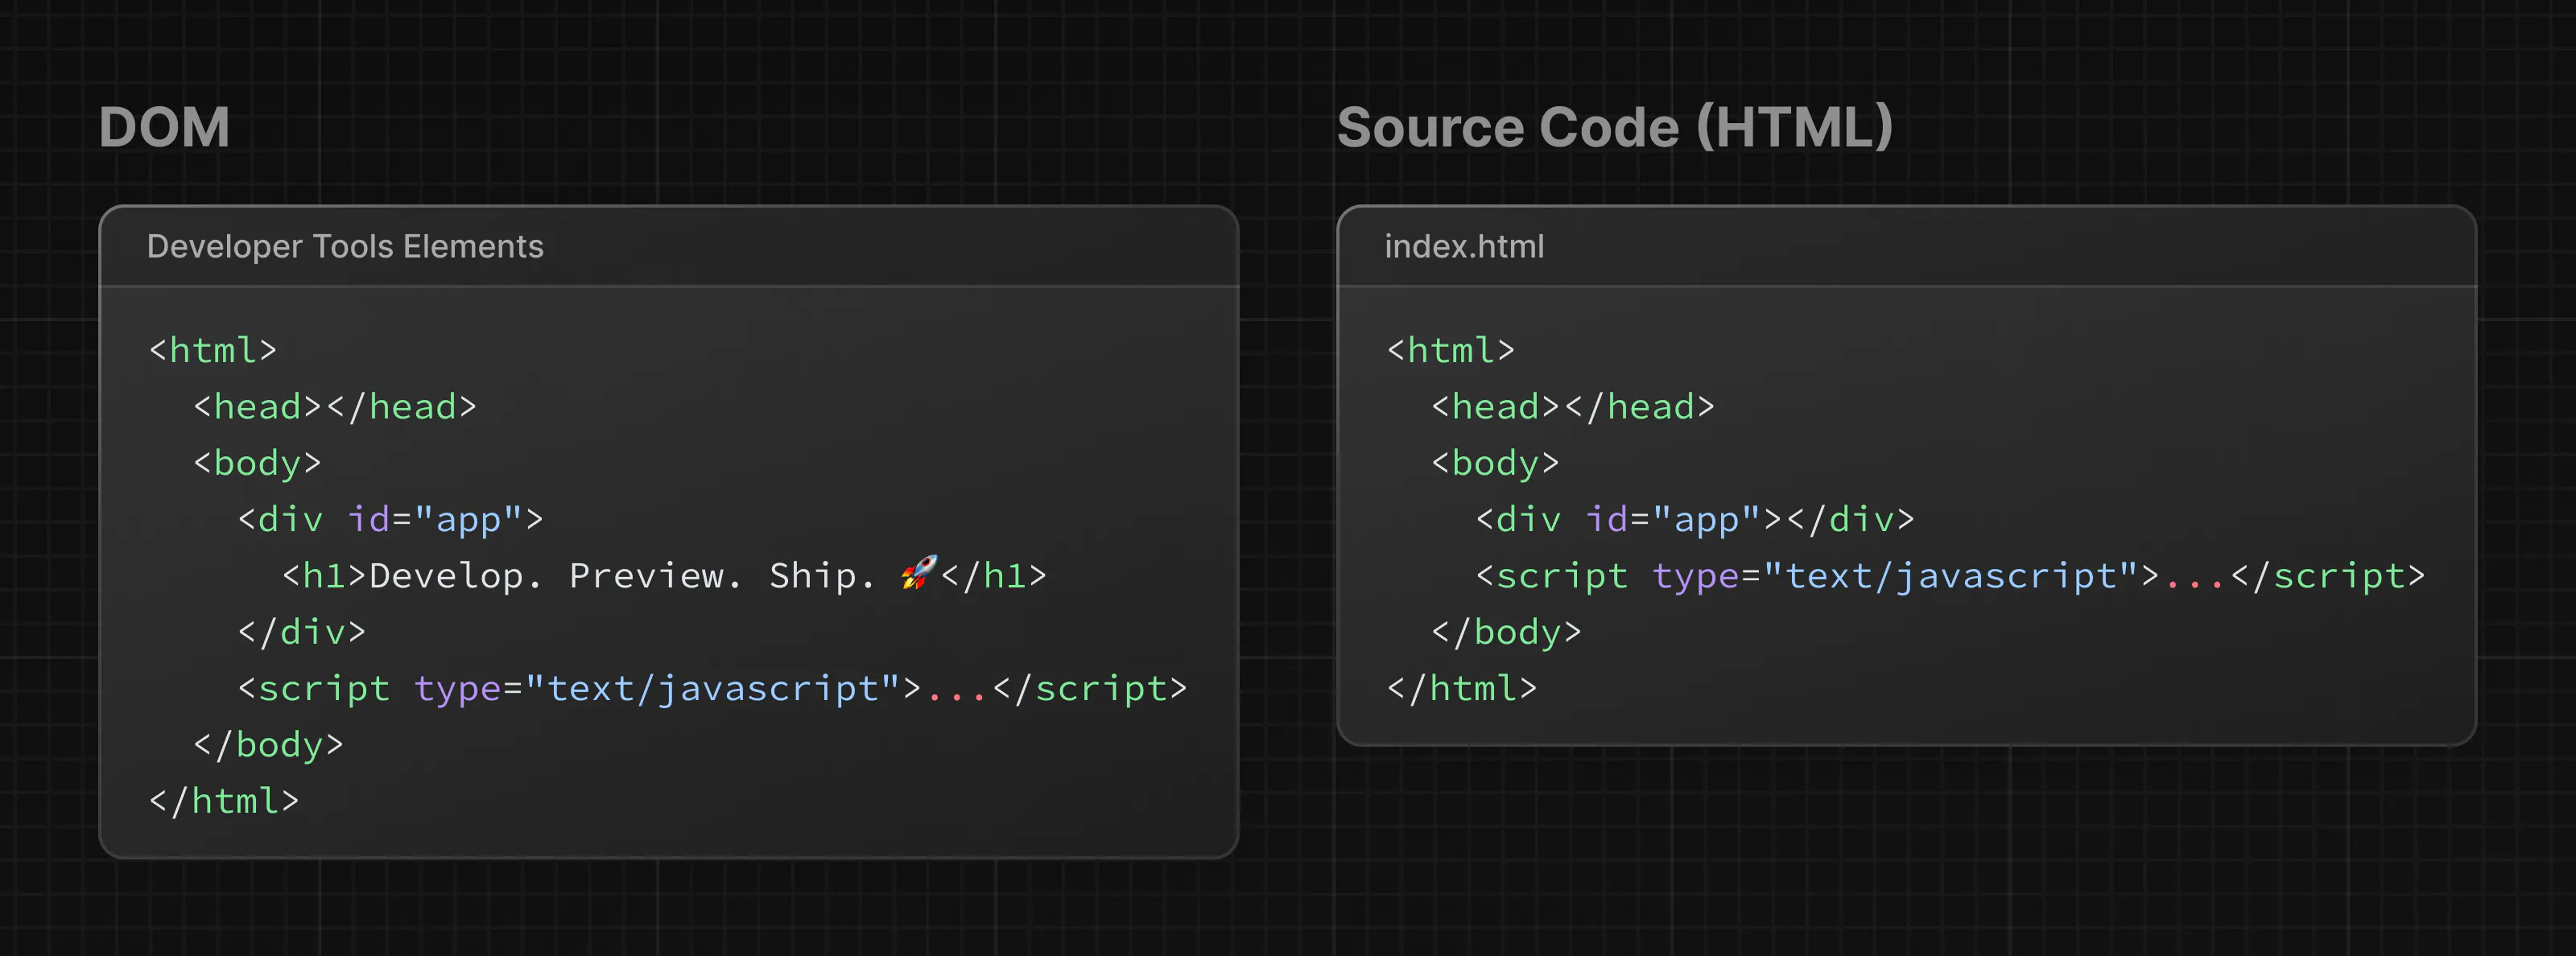Click the opening html tag in index.html
The image size is (2576, 956).
[1450, 350]
